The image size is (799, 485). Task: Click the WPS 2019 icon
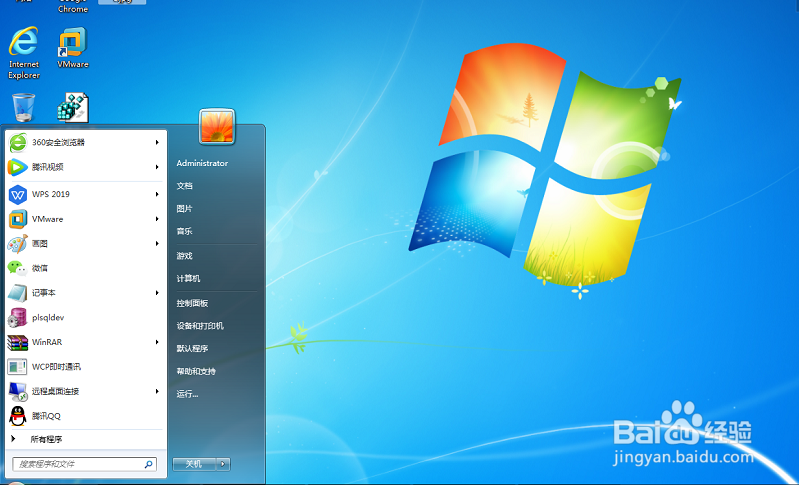[18, 194]
